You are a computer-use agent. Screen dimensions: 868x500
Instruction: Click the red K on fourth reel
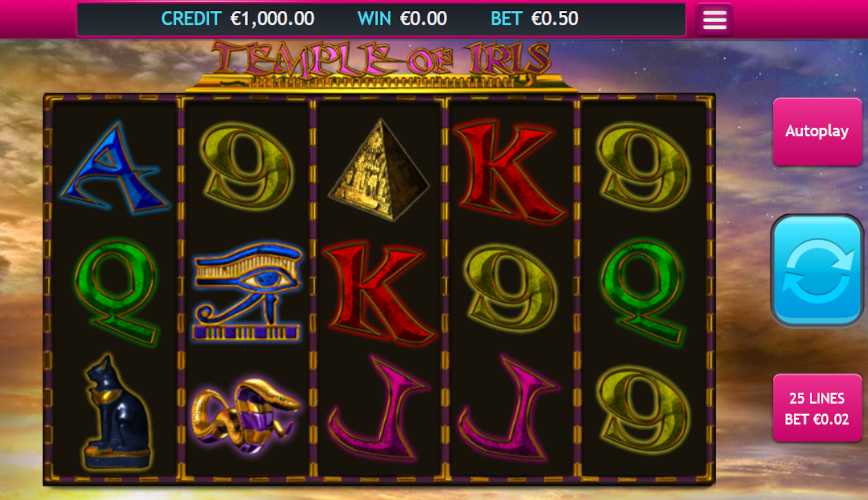click(508, 172)
